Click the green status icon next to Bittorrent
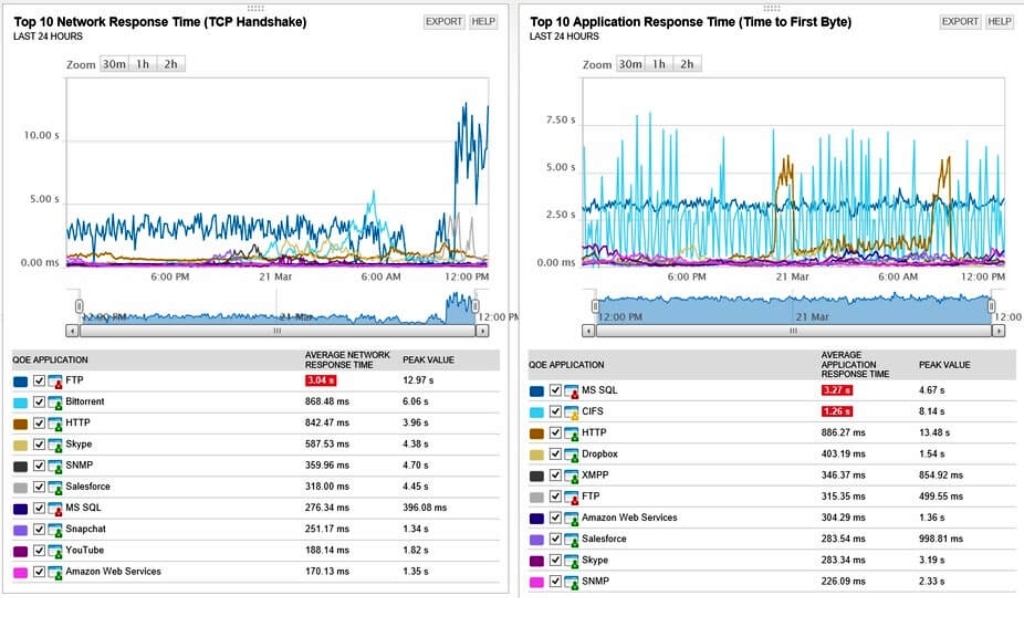Screen dimensions: 1024x640 (57, 403)
